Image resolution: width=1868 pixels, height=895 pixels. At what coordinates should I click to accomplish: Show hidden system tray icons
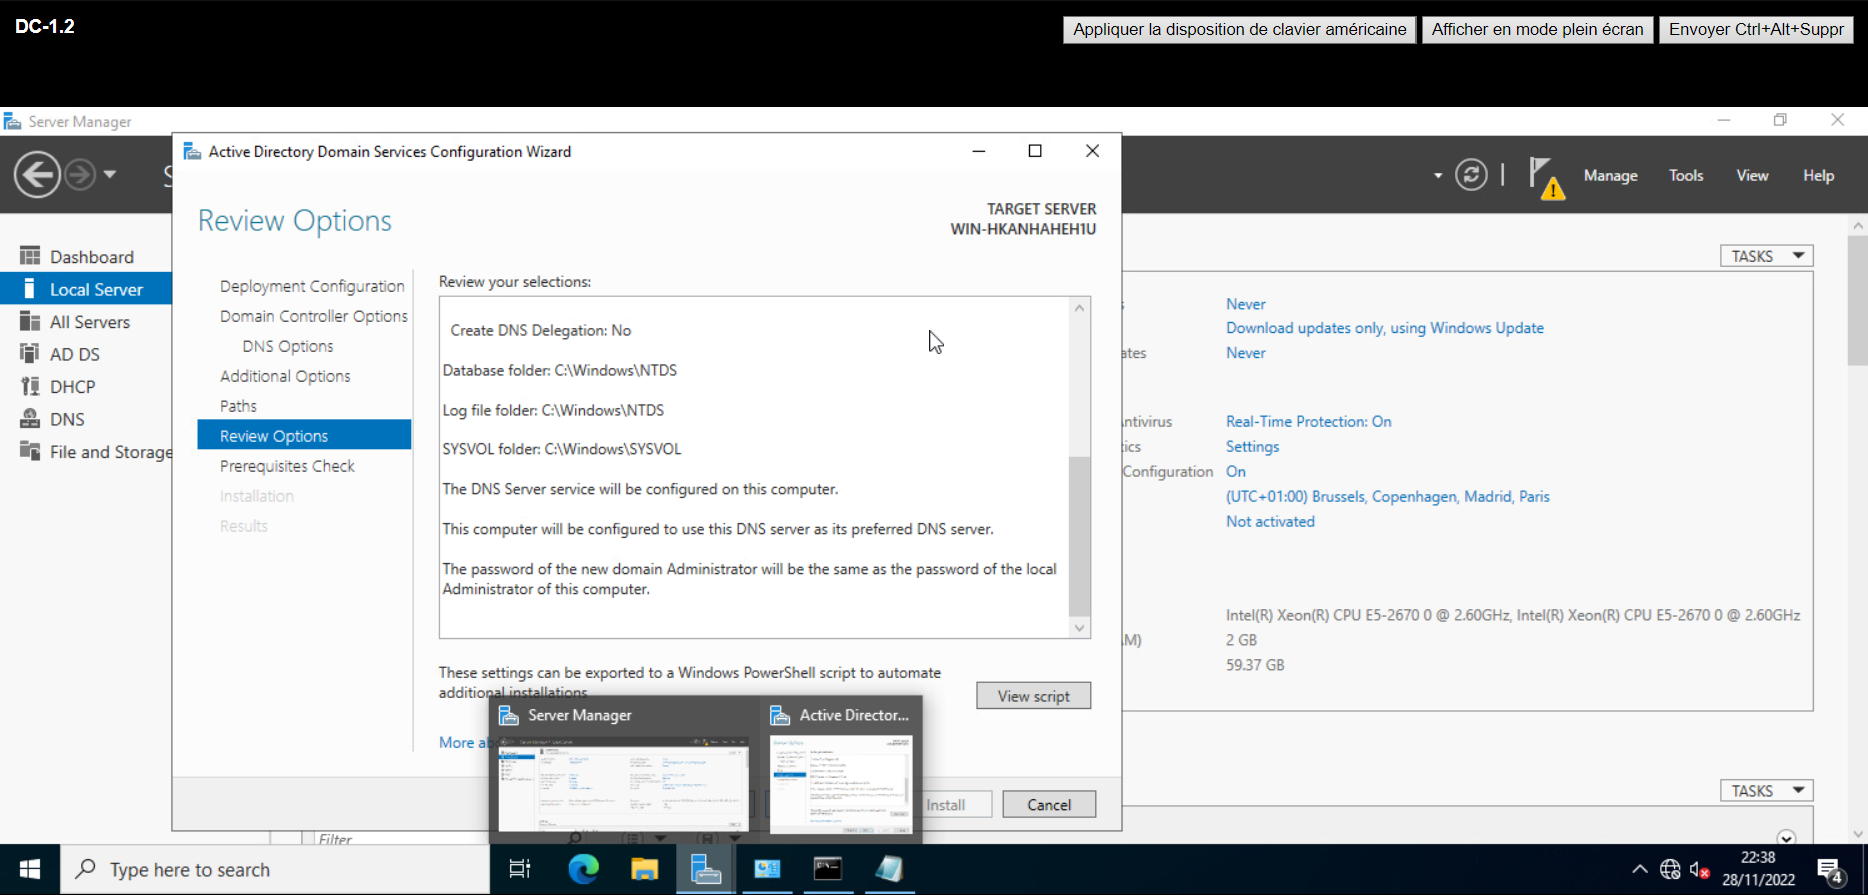point(1639,869)
